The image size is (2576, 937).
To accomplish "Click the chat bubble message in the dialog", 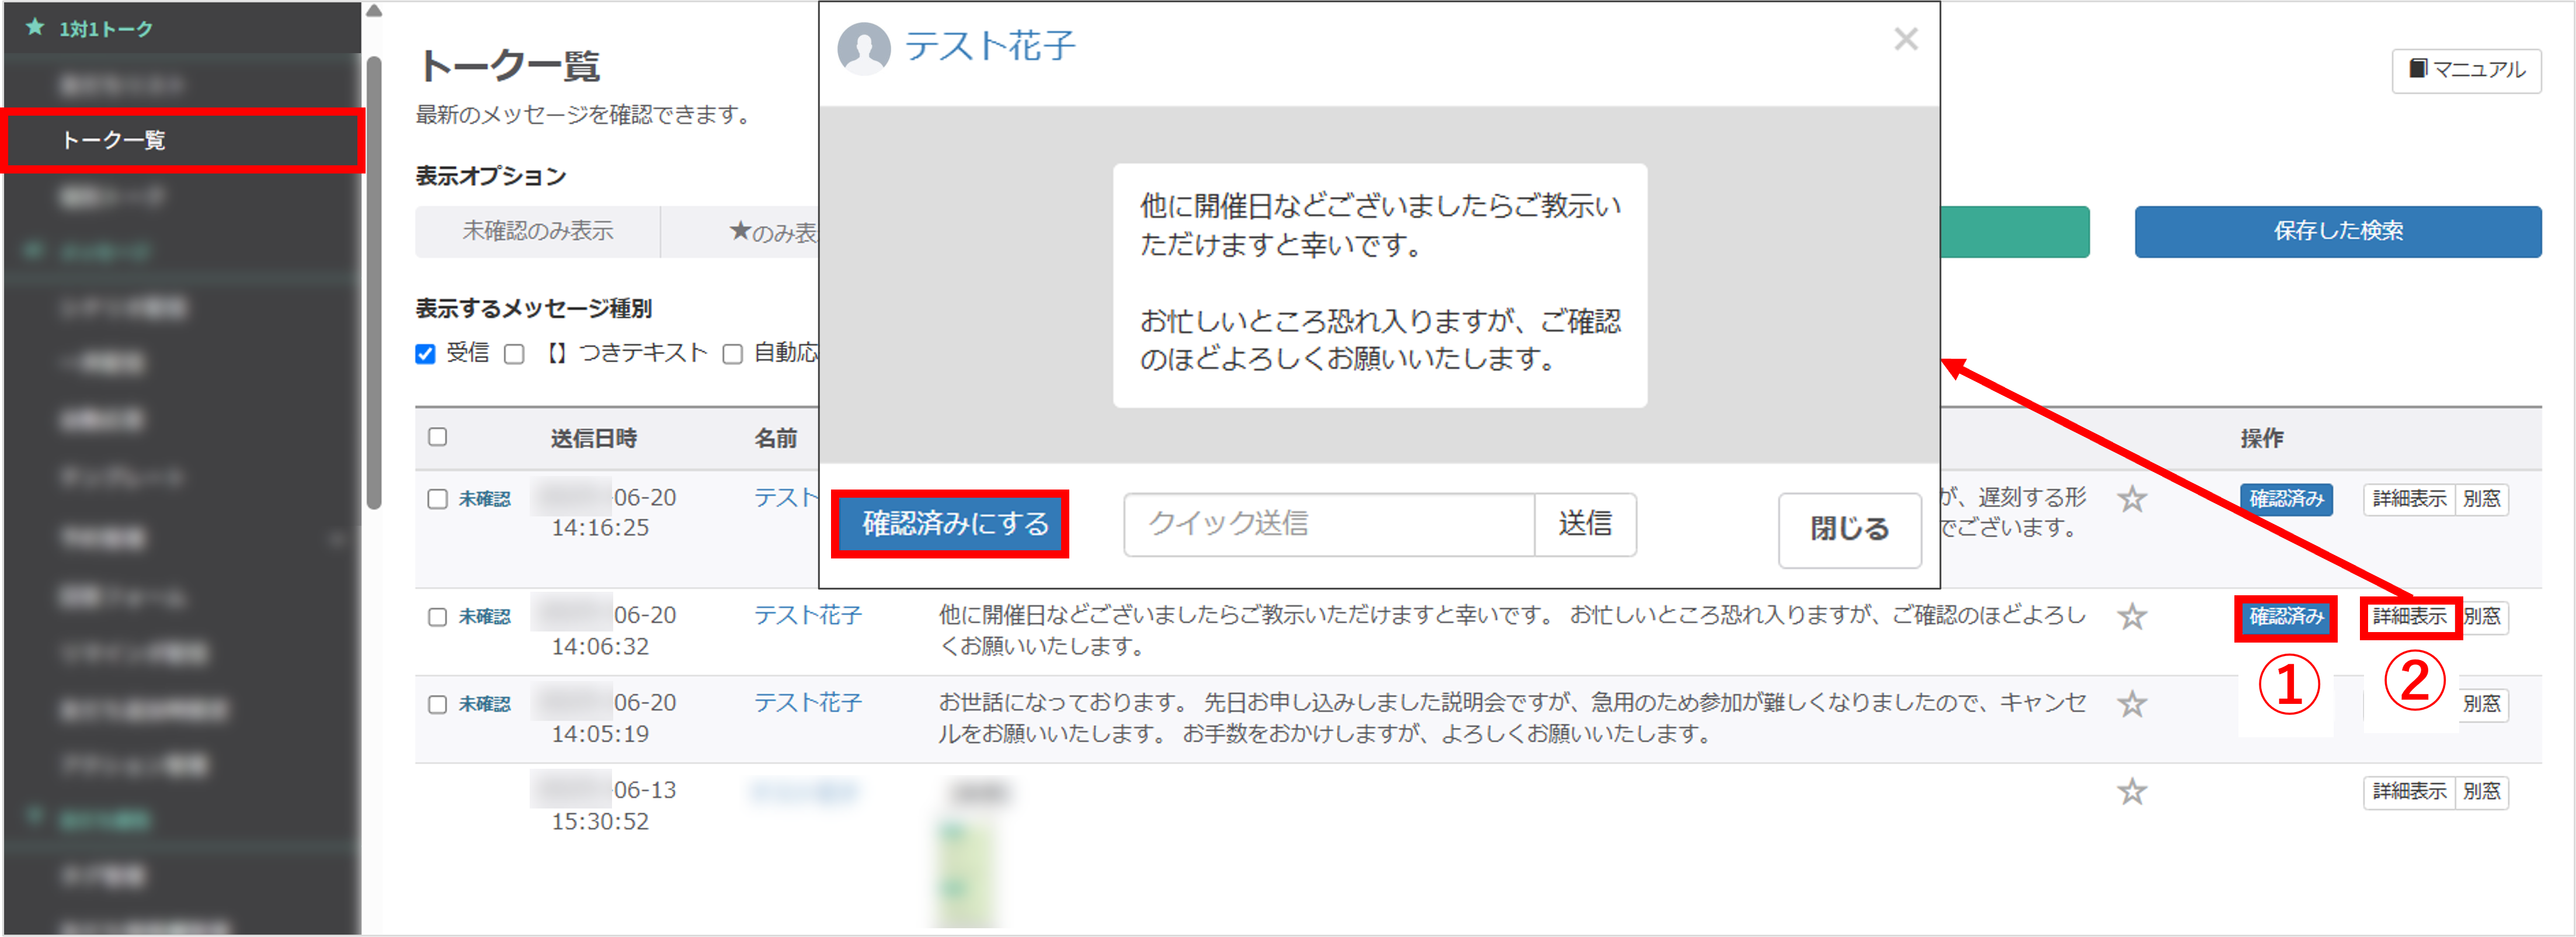I will pos(1379,285).
